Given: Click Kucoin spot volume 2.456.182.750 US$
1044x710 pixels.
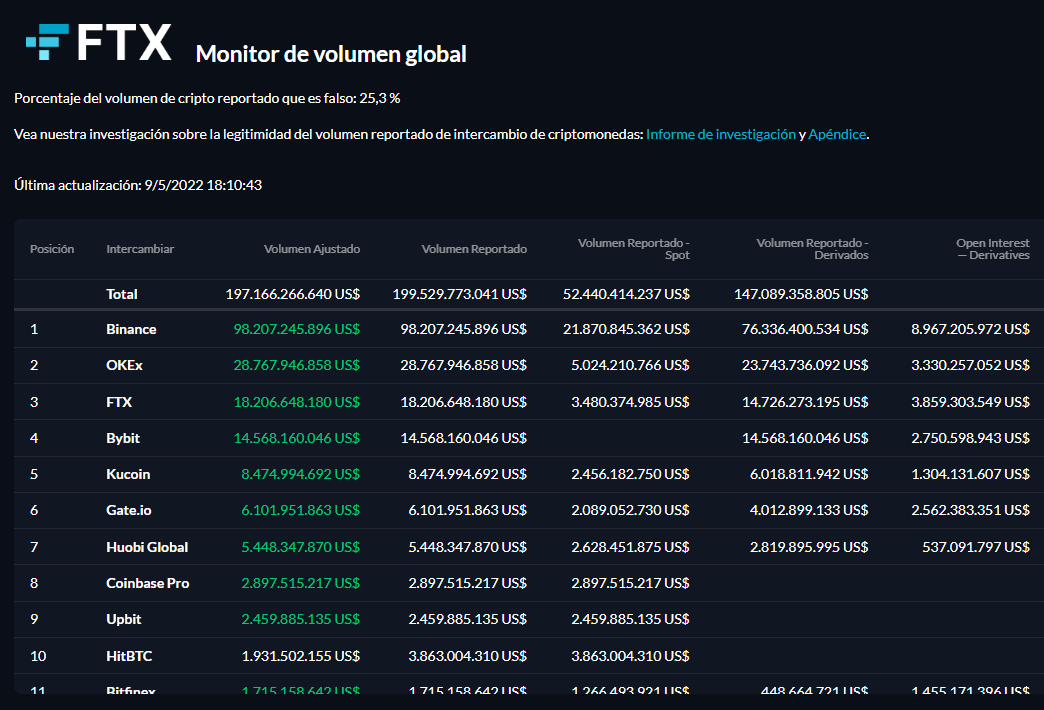Looking at the screenshot, I should (631, 474).
